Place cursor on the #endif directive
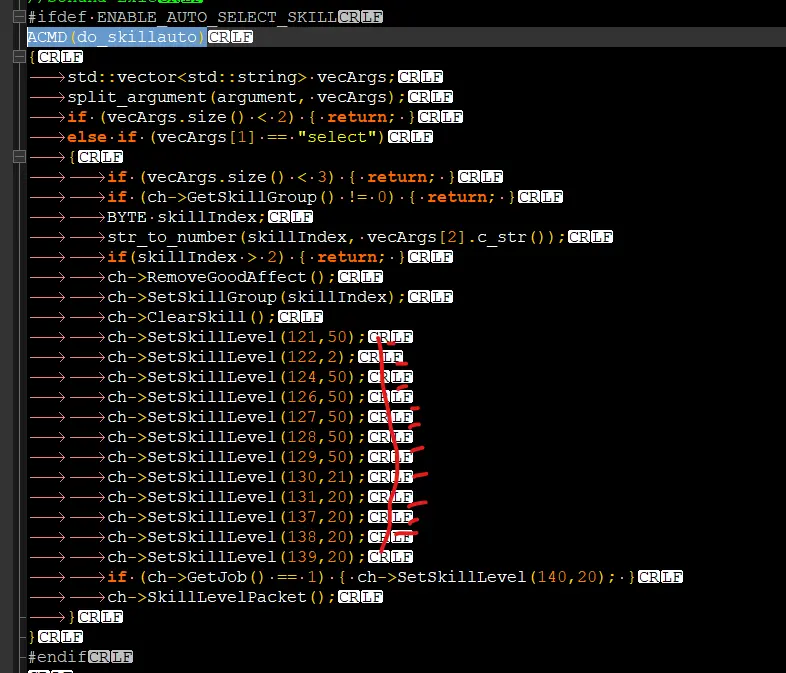This screenshot has height=673, width=786. pos(57,657)
